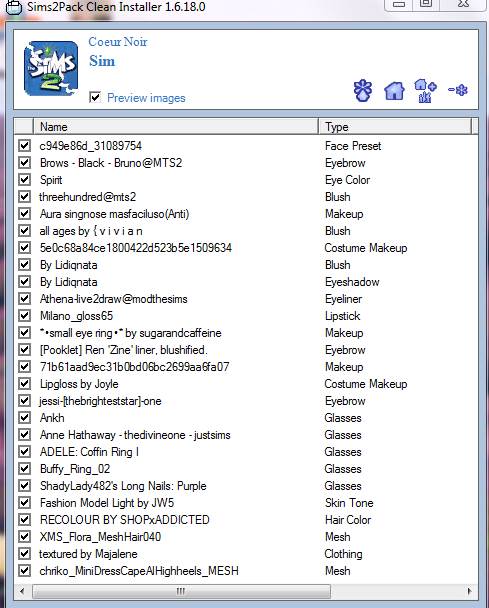Viewport: 489px width, 608px height.
Task: Uncheck XMS_Flora_MeshHair040 mesh checkbox
Action: pos(24,537)
